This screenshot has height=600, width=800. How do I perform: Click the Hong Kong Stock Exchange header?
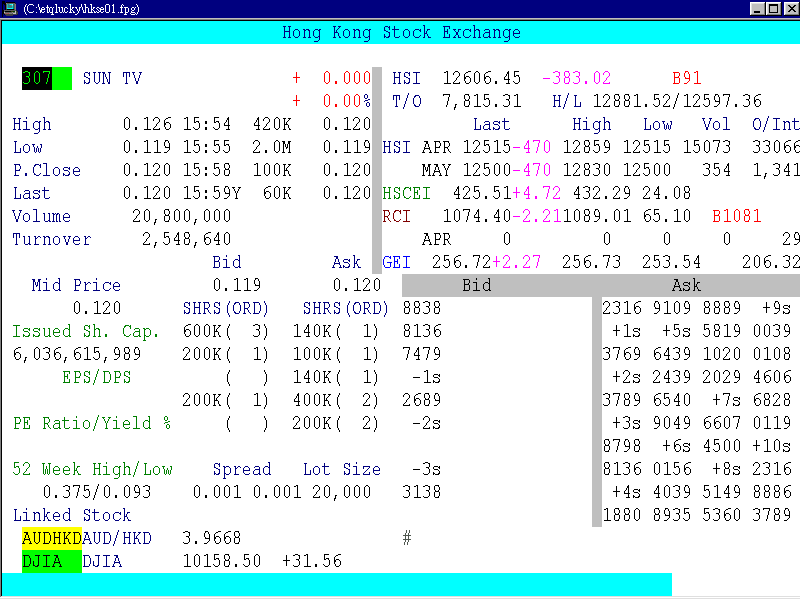(400, 32)
